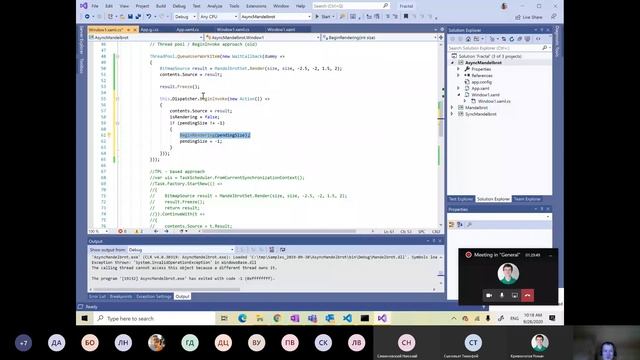Open the Show output from dropdown
Image resolution: width=640 pixels, height=360 pixels.
click(181, 249)
